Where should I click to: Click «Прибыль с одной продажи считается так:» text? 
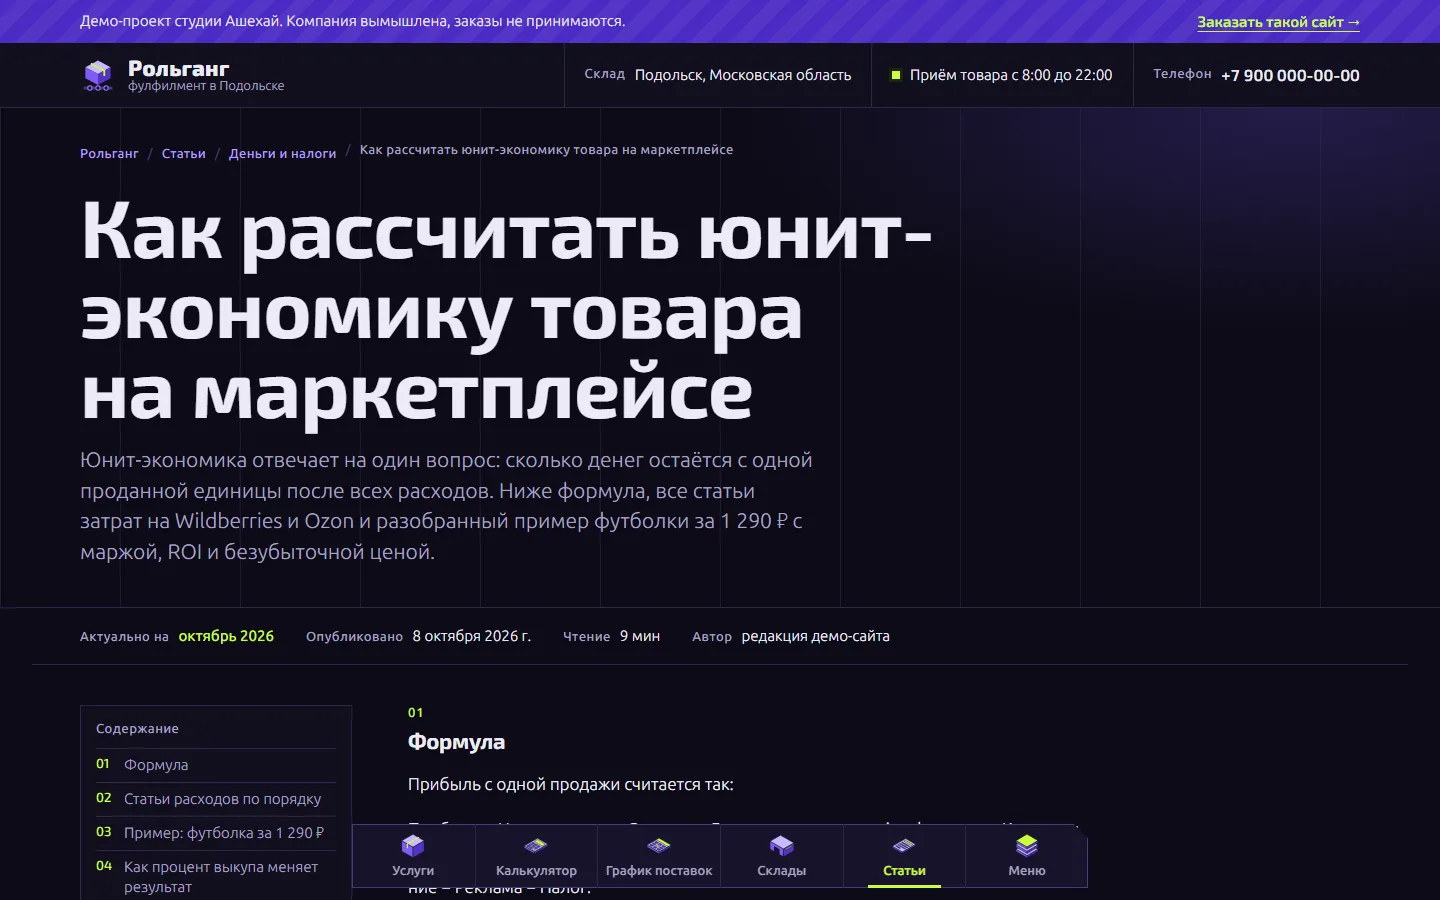click(x=571, y=785)
